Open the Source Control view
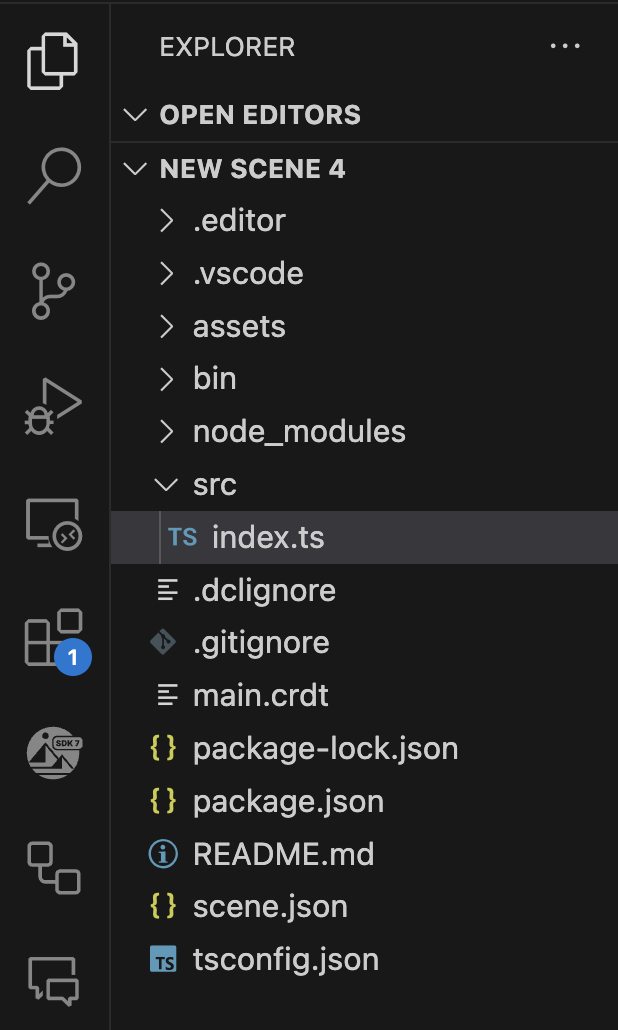Viewport: 618px width, 1030px height. tap(53, 290)
